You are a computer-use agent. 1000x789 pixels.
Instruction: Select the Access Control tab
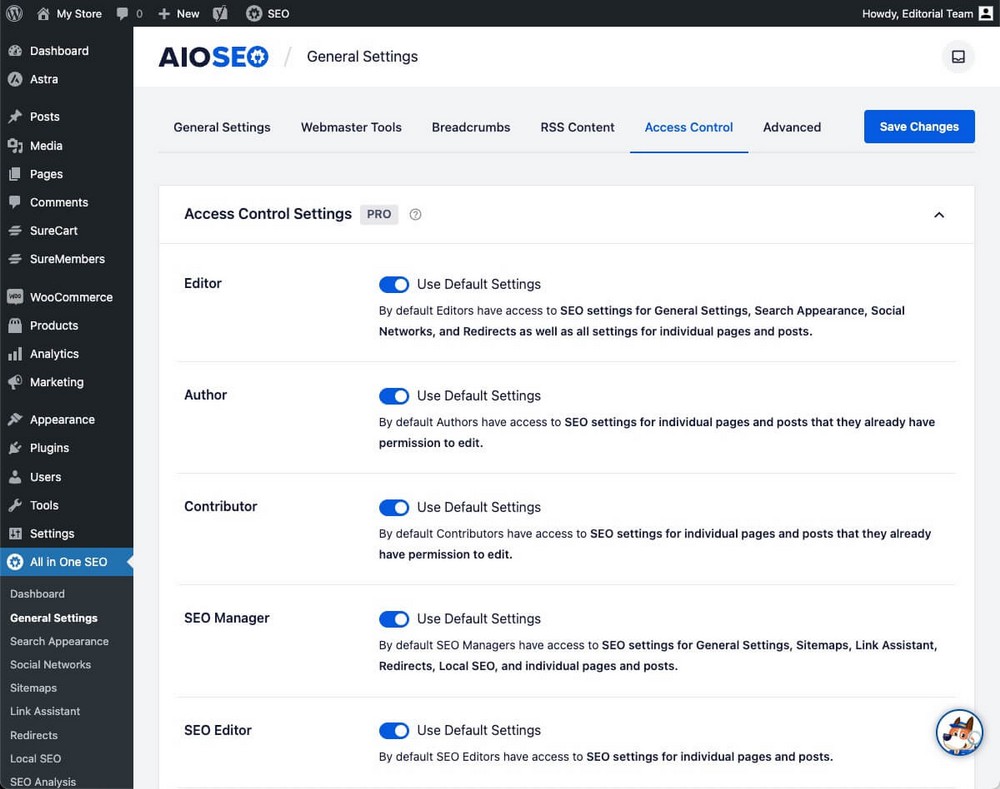click(689, 127)
